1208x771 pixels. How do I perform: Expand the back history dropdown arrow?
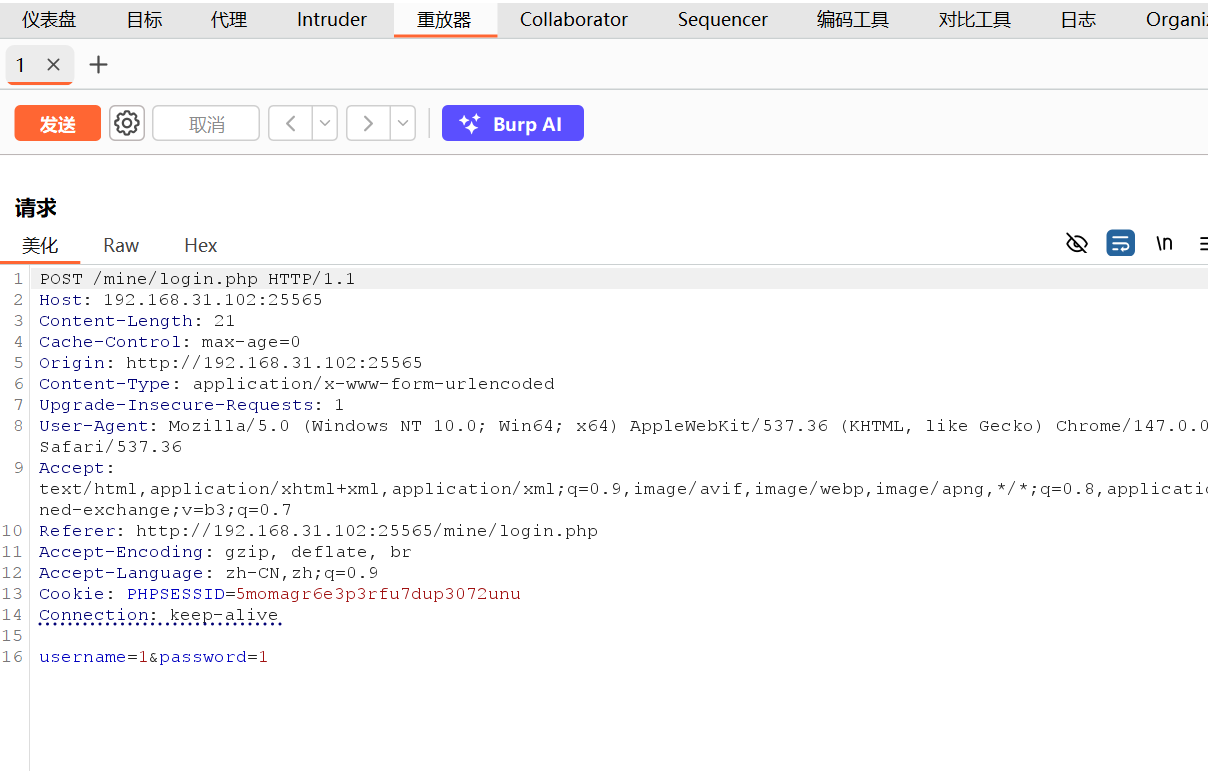click(325, 123)
